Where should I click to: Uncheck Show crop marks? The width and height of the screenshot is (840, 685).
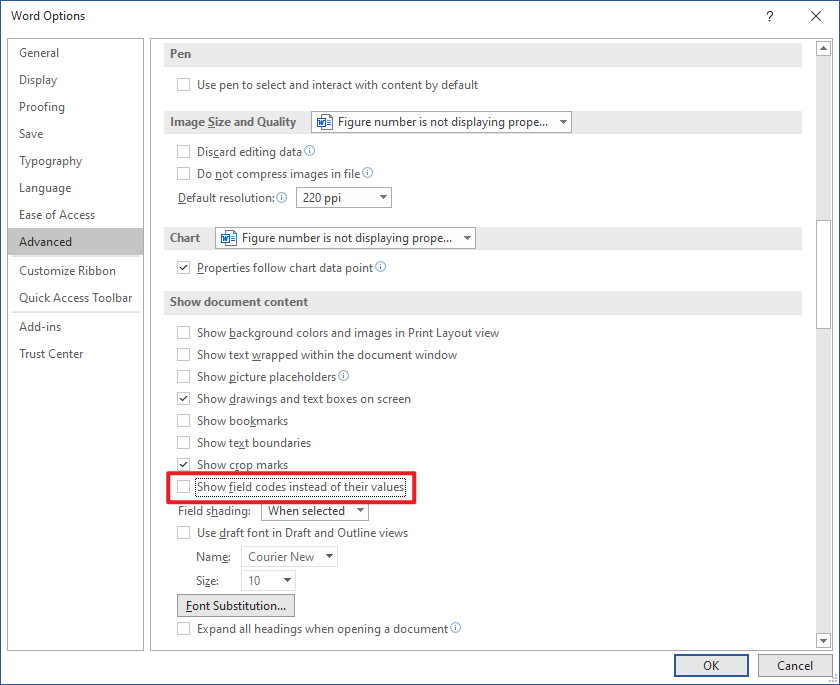[x=183, y=464]
